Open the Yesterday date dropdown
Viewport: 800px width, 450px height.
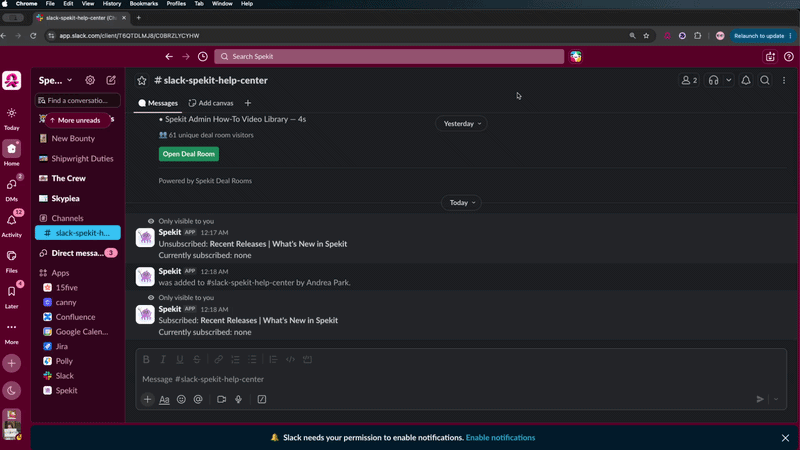461,123
